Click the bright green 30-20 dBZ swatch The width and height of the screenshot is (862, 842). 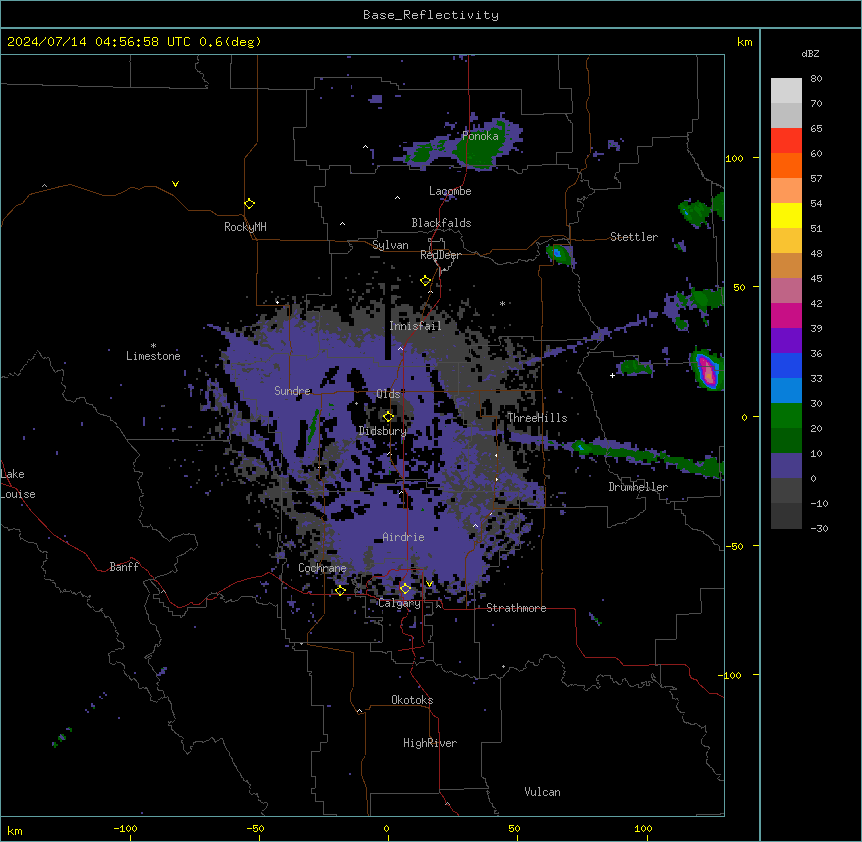pos(786,416)
